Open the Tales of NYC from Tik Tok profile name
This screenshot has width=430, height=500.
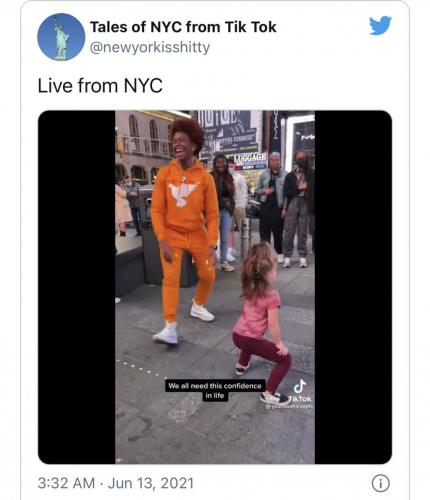point(183,27)
